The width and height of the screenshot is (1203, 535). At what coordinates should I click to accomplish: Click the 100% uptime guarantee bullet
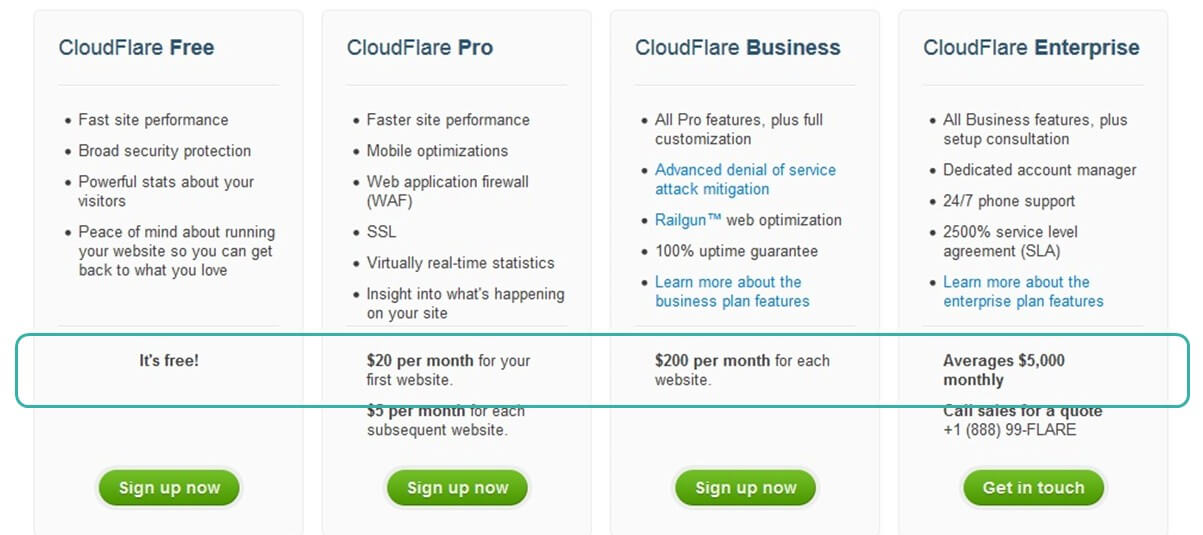point(736,251)
